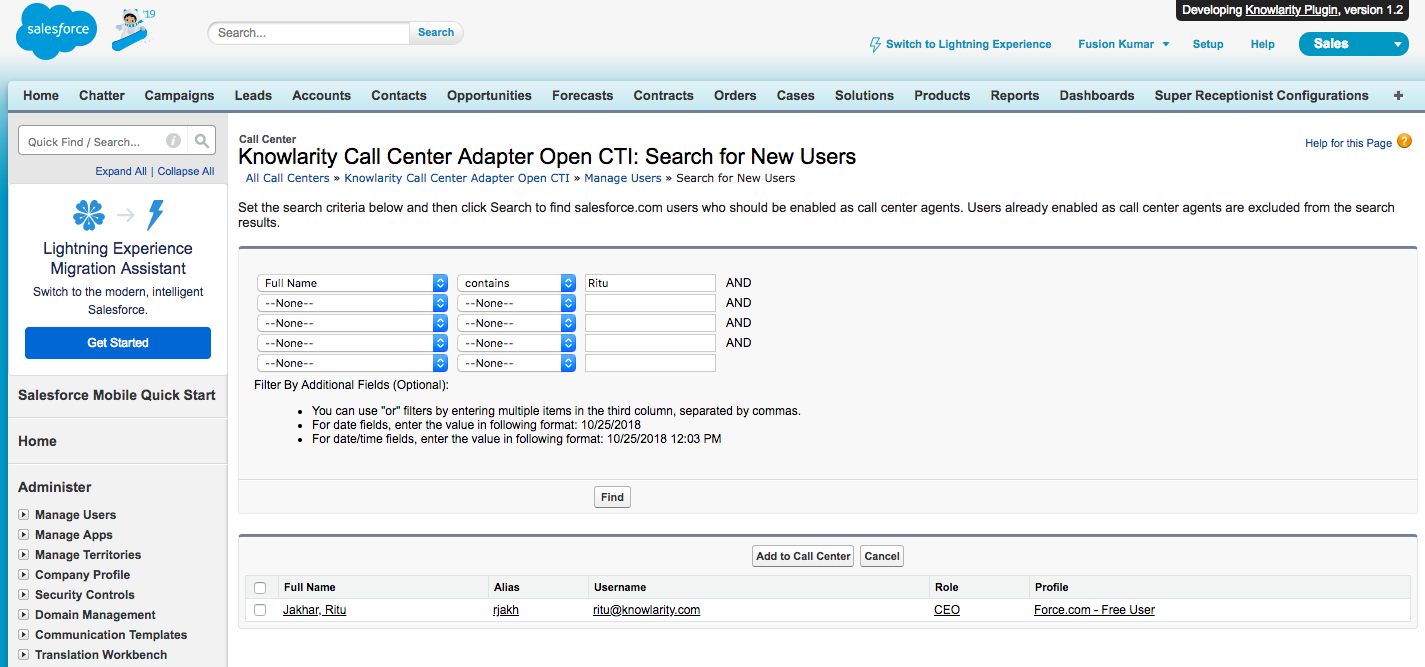Click the filter value field containing Ritu
The height and width of the screenshot is (667, 1425).
(650, 283)
